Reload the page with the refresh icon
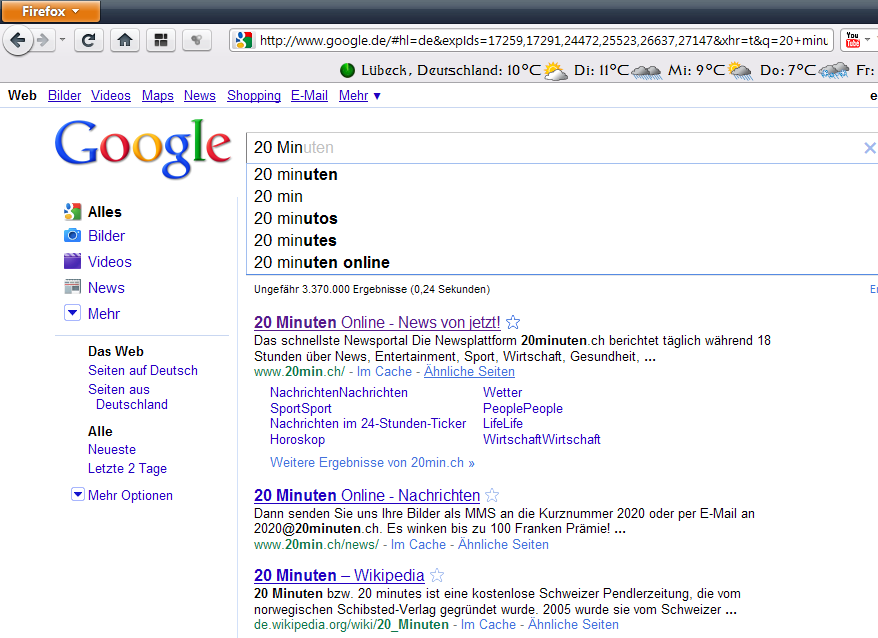This screenshot has width=878, height=638. 88,40
